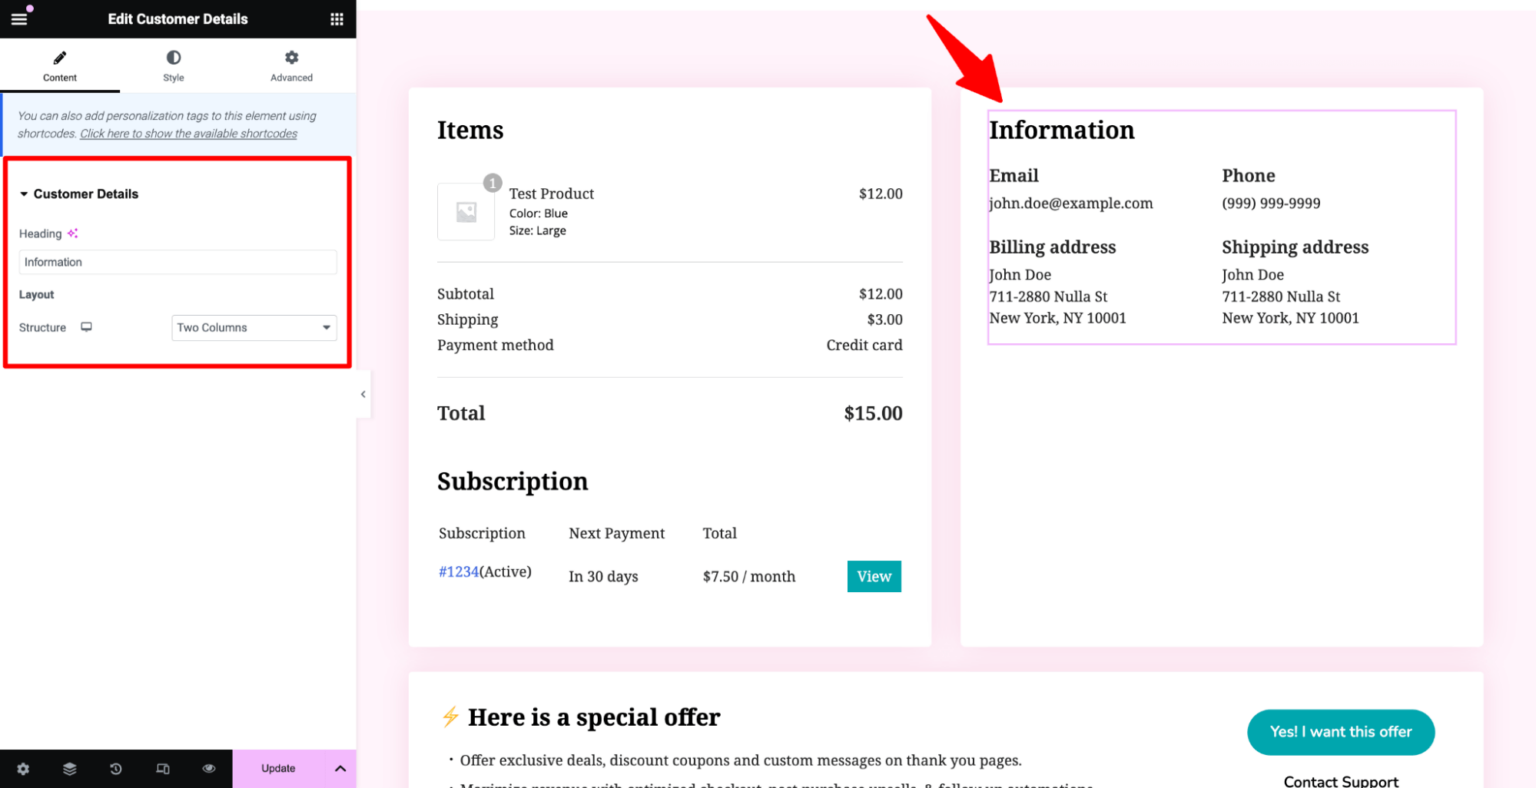Screen dimensions: 1536x788
Task: Toggle Preview with the eye icon
Action: coord(209,768)
